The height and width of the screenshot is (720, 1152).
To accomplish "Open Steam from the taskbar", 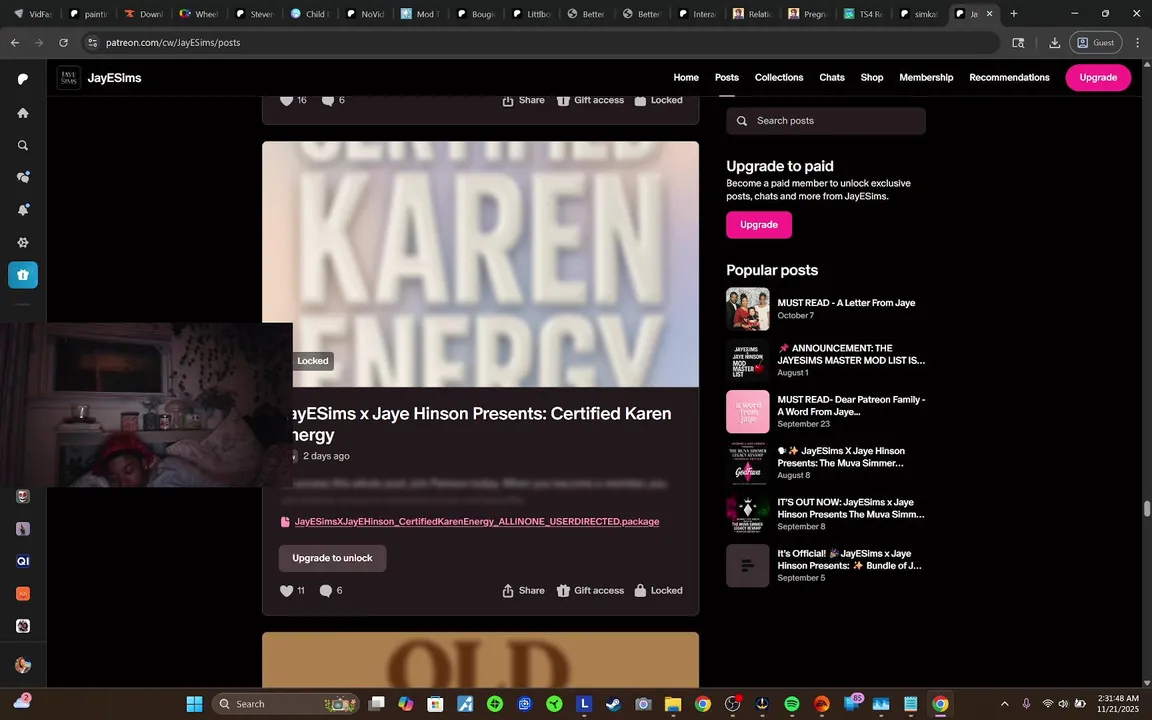I will point(613,704).
